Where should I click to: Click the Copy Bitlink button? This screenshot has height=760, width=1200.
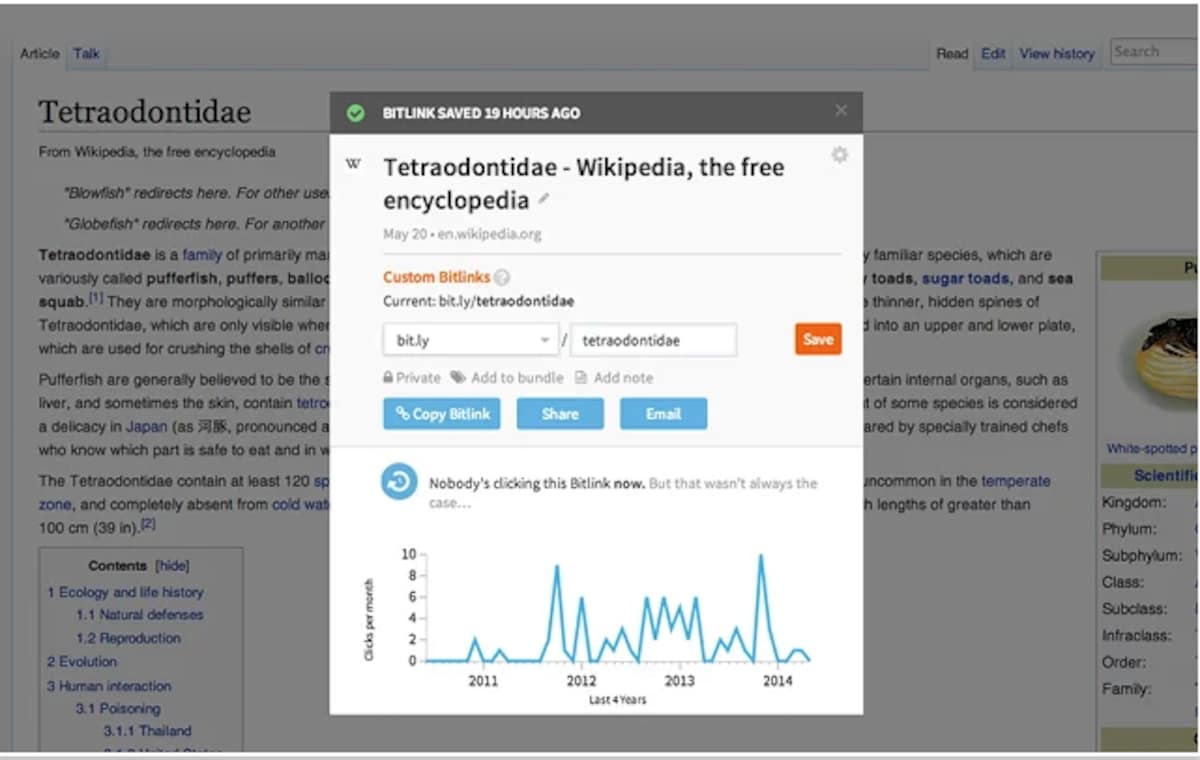tap(442, 414)
